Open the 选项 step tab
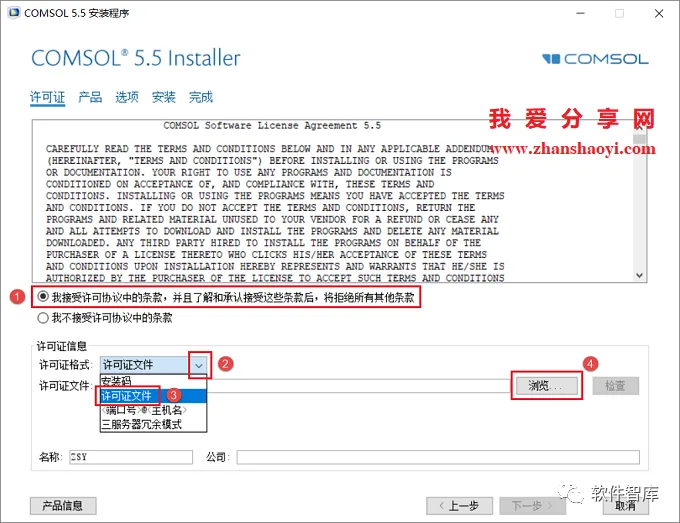Screen dimensions: 680x523 (127, 97)
